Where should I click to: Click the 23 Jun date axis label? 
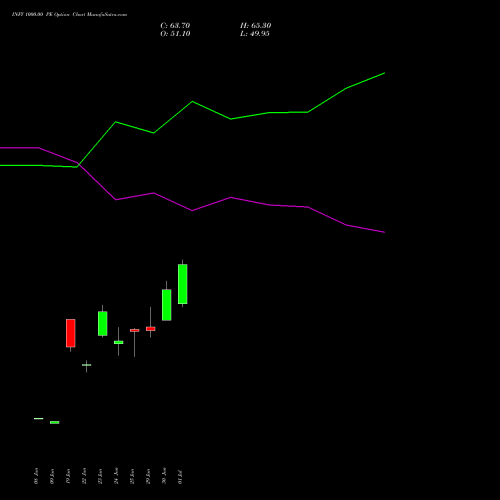tap(100, 476)
